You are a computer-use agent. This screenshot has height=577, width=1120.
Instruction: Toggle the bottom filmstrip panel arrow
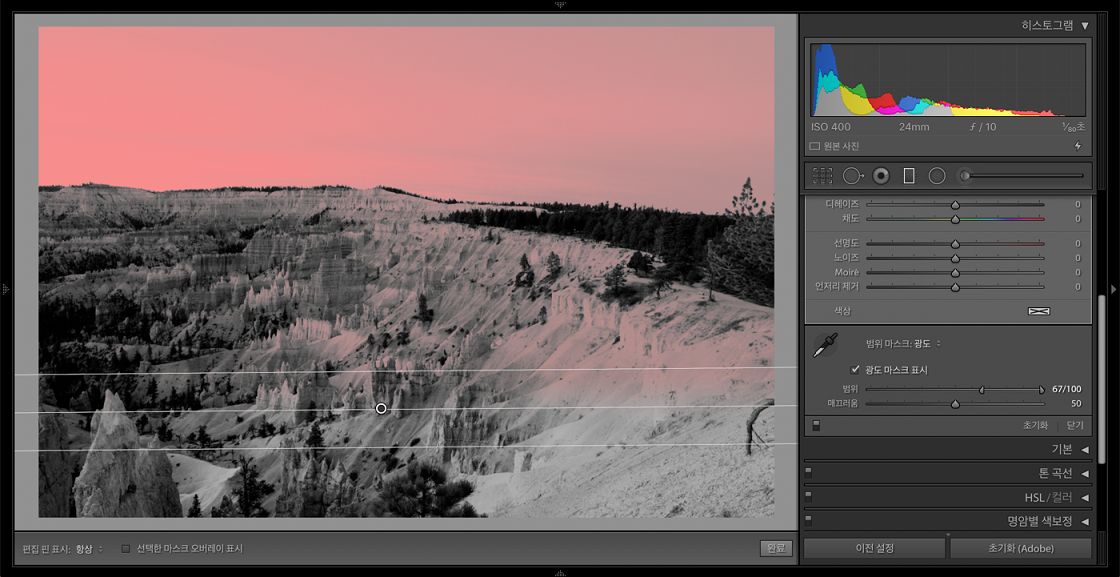click(x=560, y=573)
